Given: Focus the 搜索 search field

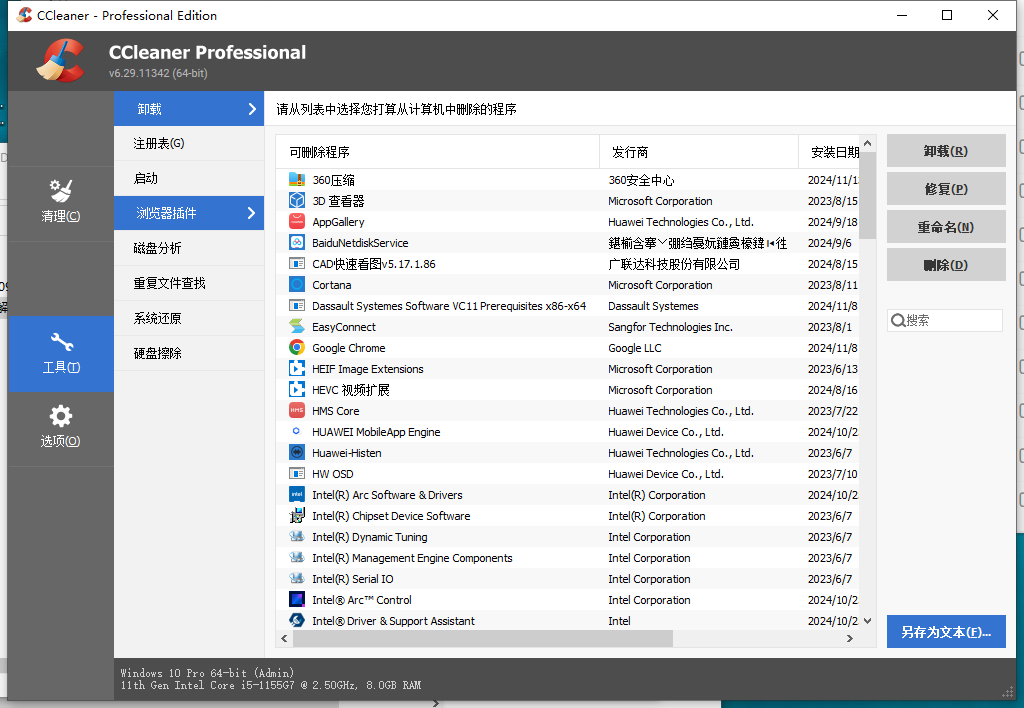Looking at the screenshot, I should click(944, 321).
